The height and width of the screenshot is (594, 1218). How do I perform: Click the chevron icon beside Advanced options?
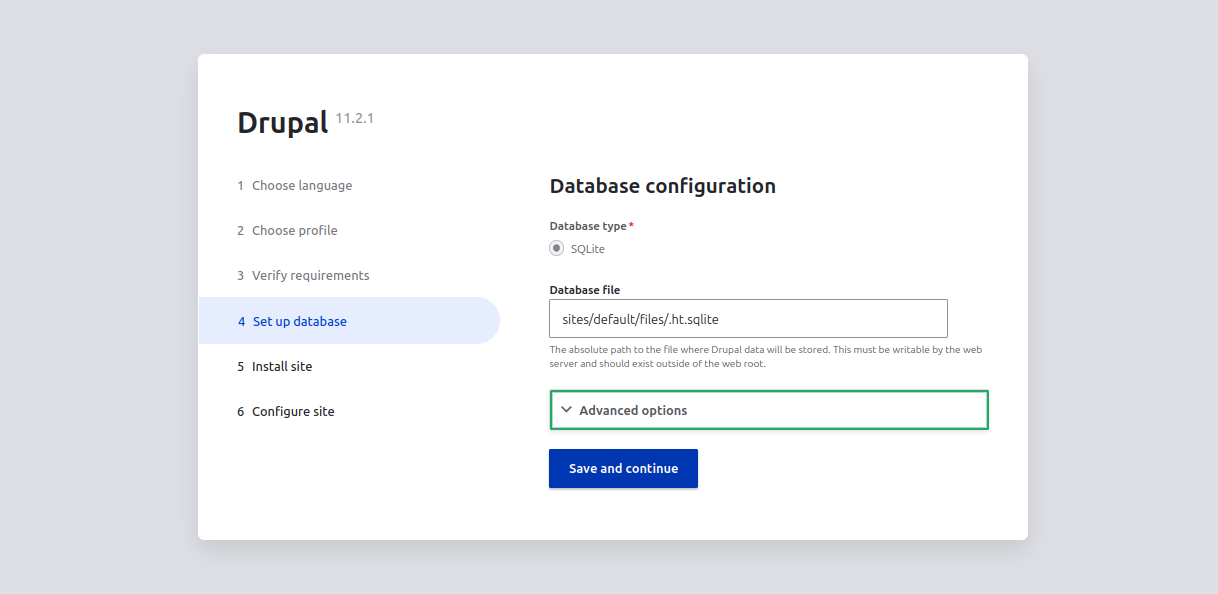pos(566,410)
